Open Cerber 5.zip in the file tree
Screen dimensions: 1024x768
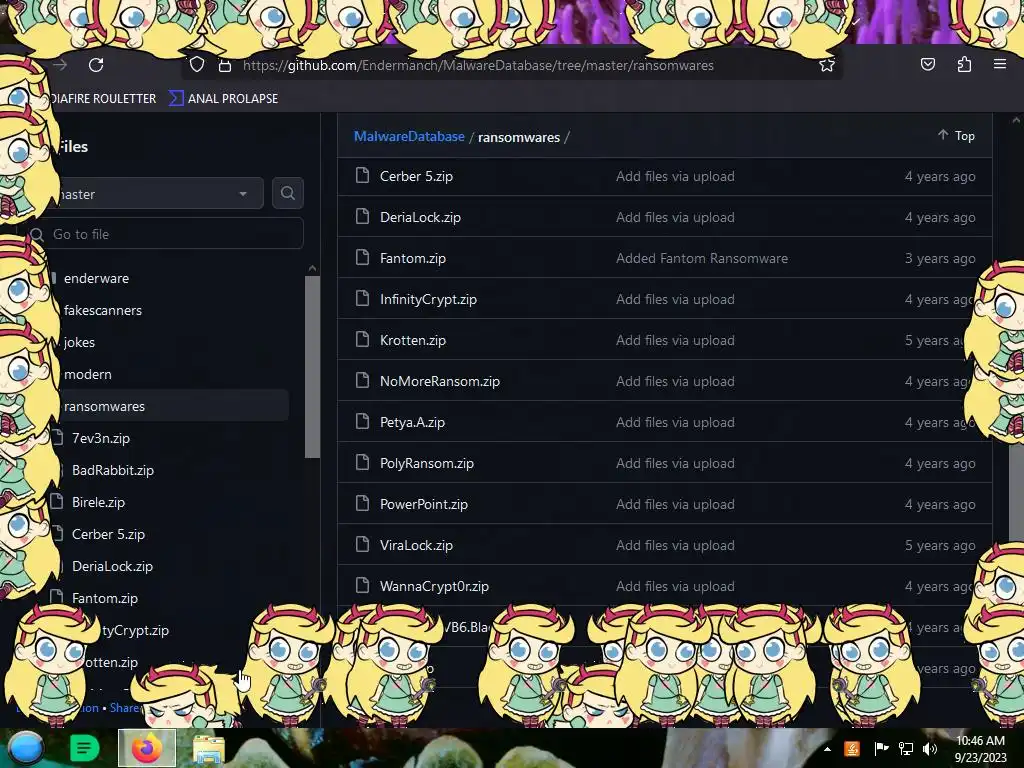(x=108, y=534)
